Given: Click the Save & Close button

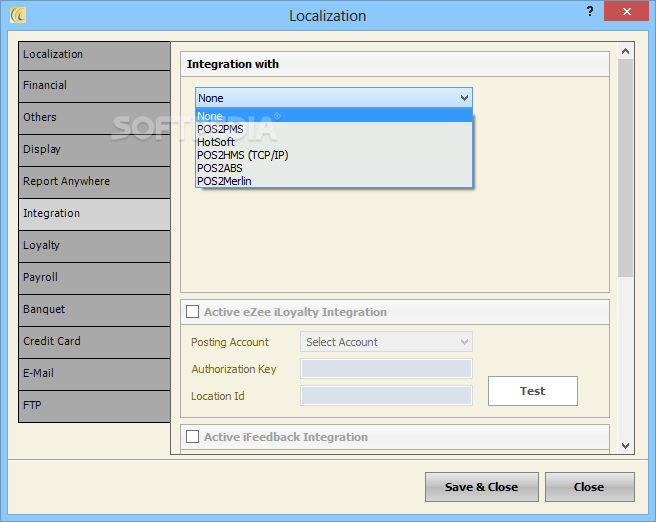Looking at the screenshot, I should pyautogui.click(x=482, y=487).
